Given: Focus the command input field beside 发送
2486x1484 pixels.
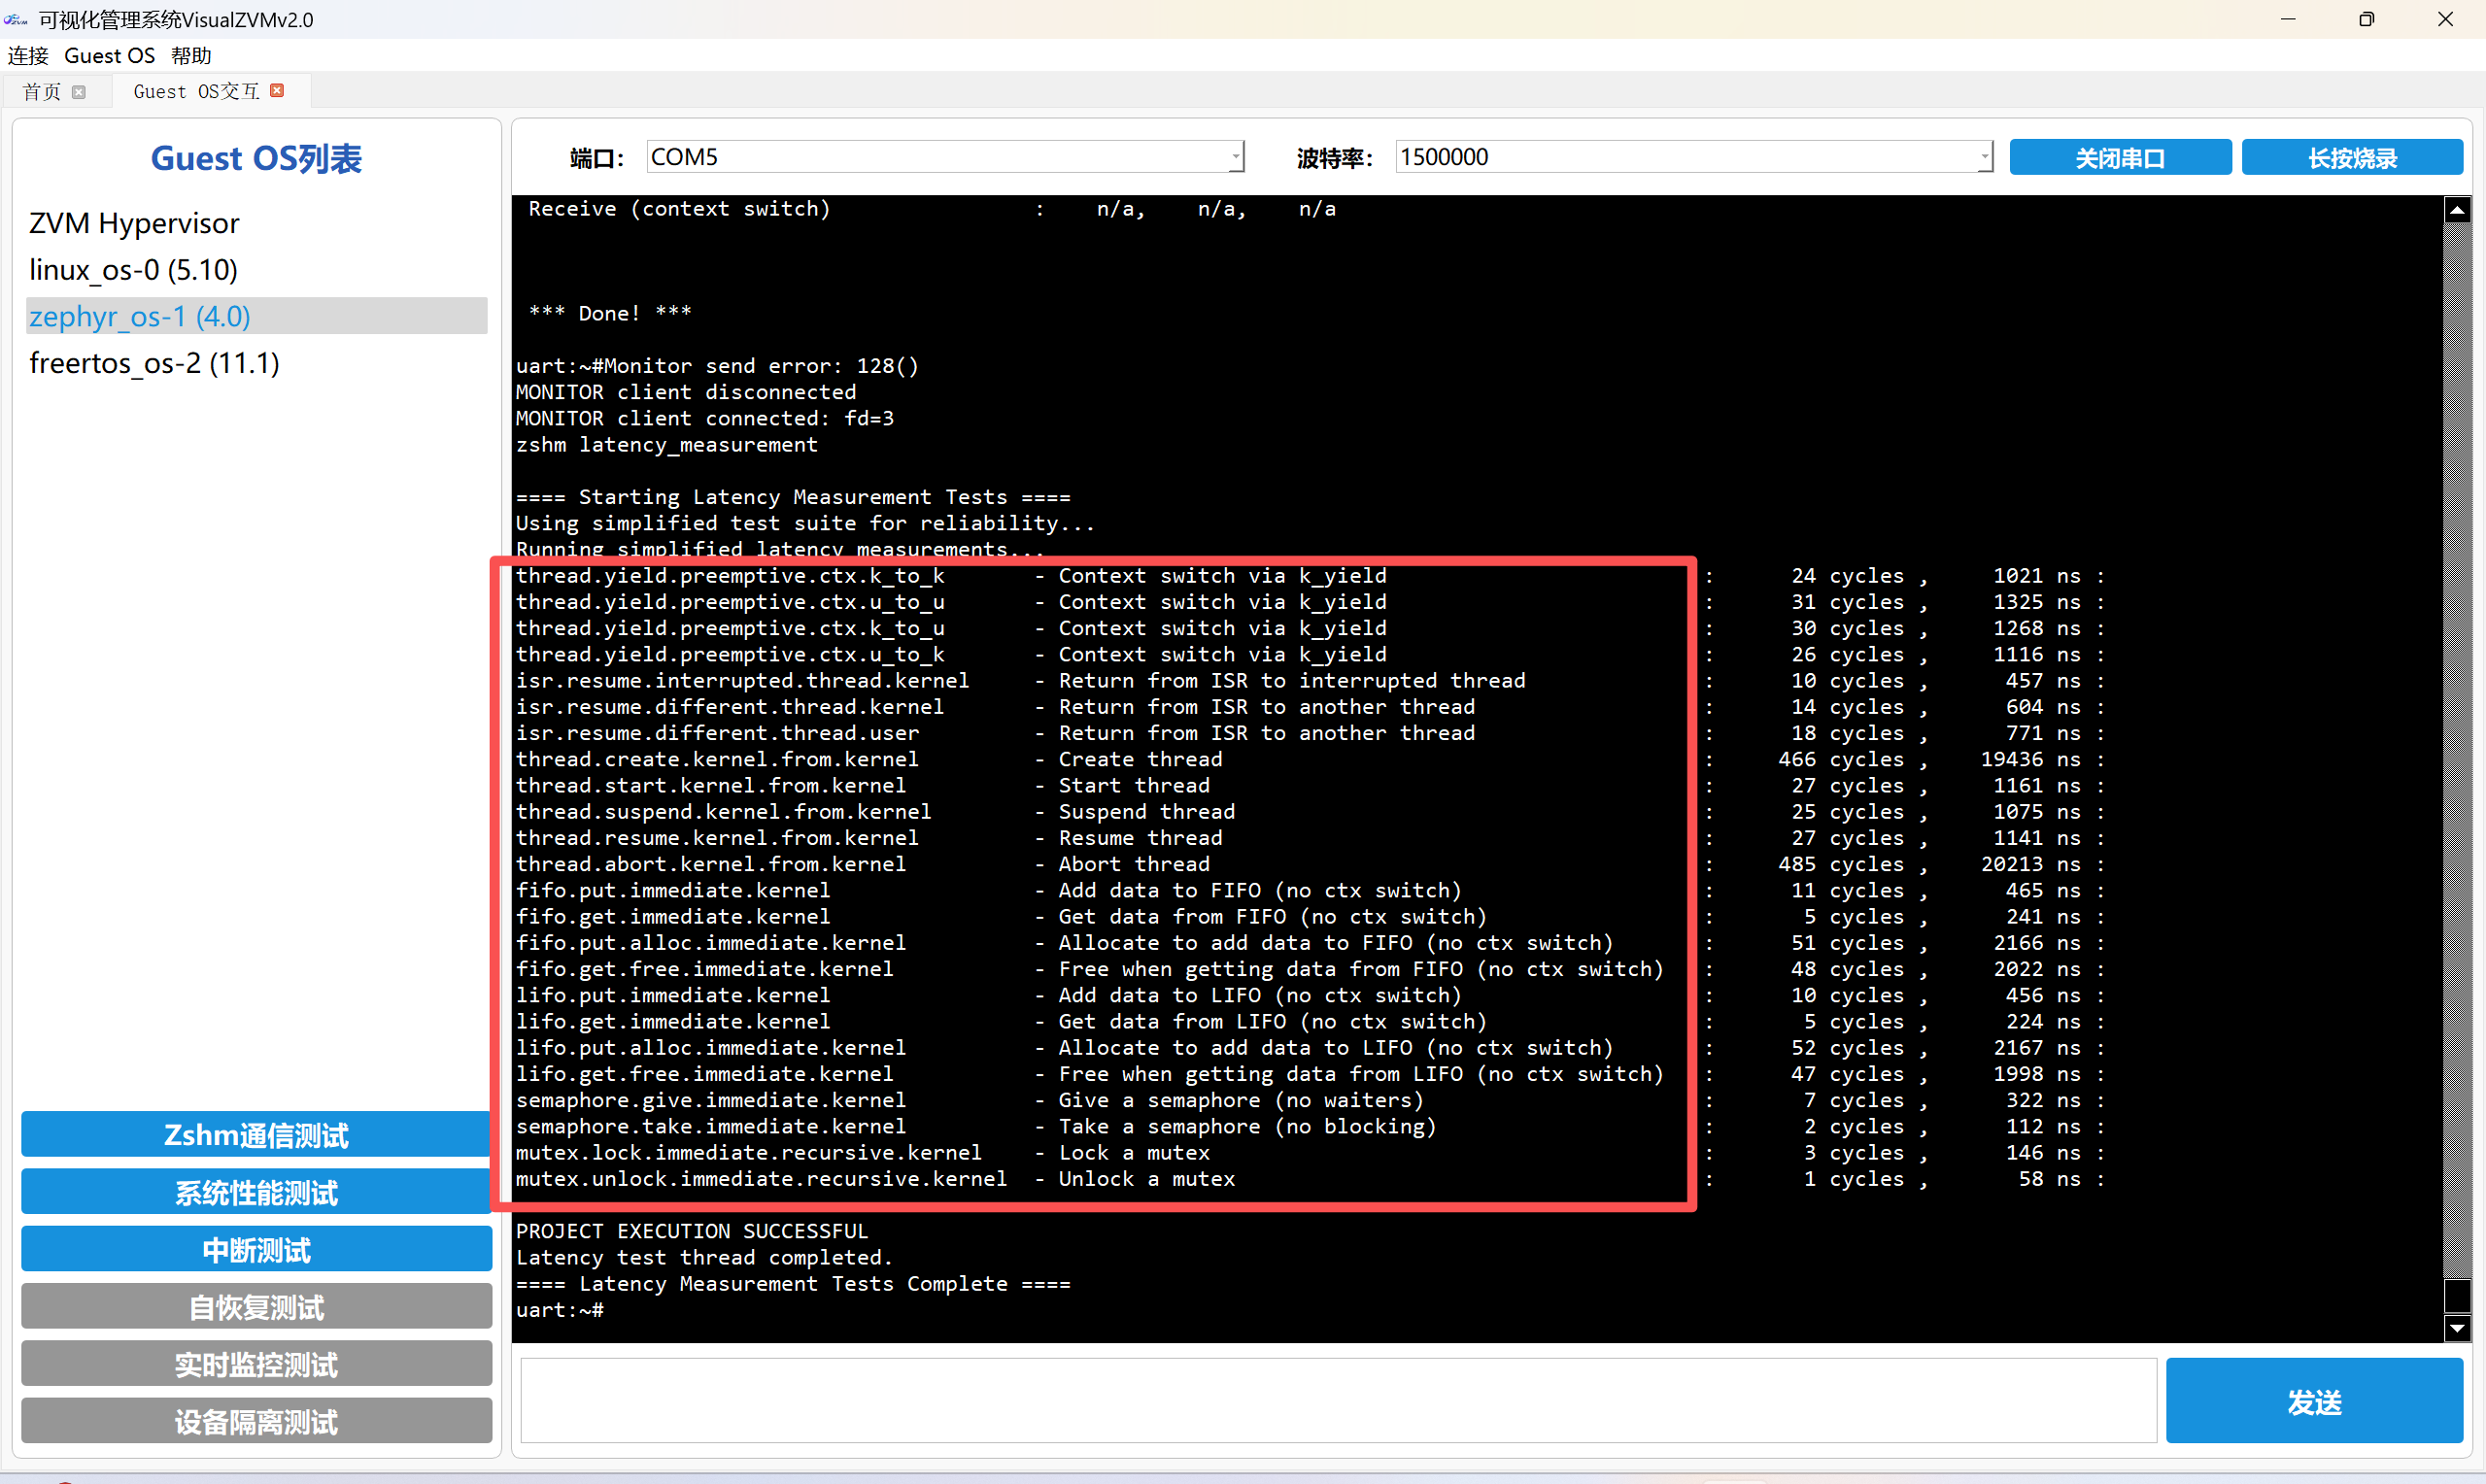Looking at the screenshot, I should tap(1337, 1401).
